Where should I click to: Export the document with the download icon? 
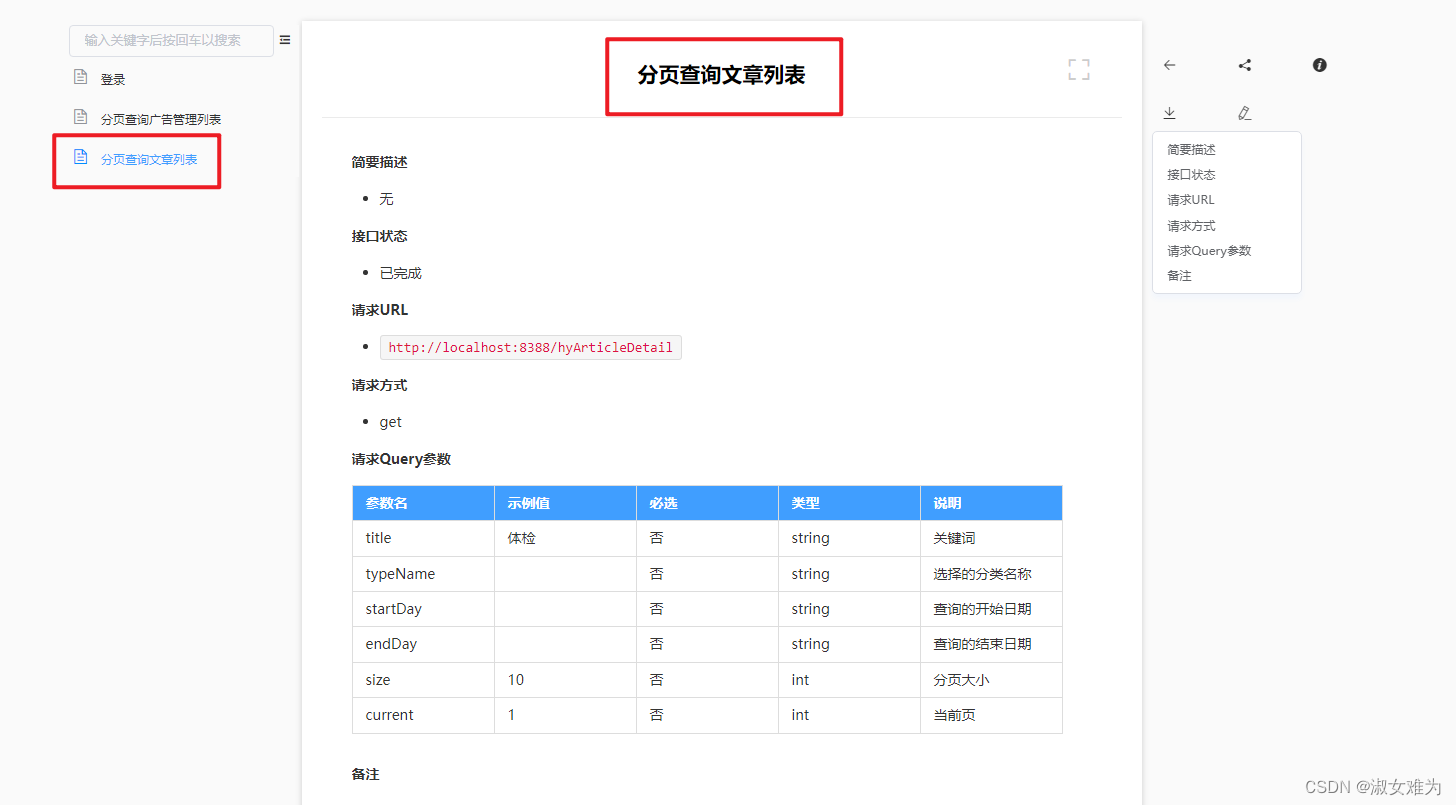1169,113
